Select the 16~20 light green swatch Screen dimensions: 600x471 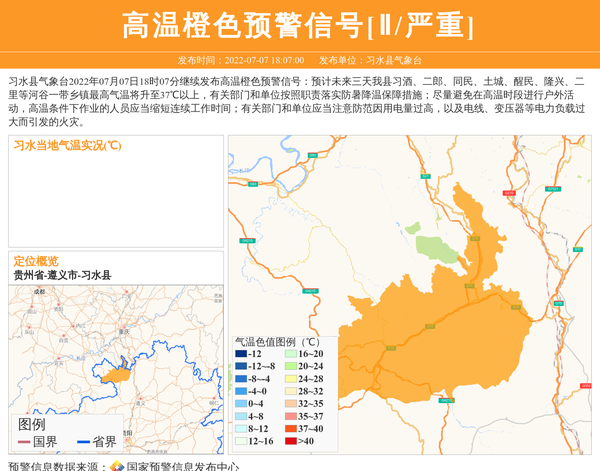coord(289,354)
